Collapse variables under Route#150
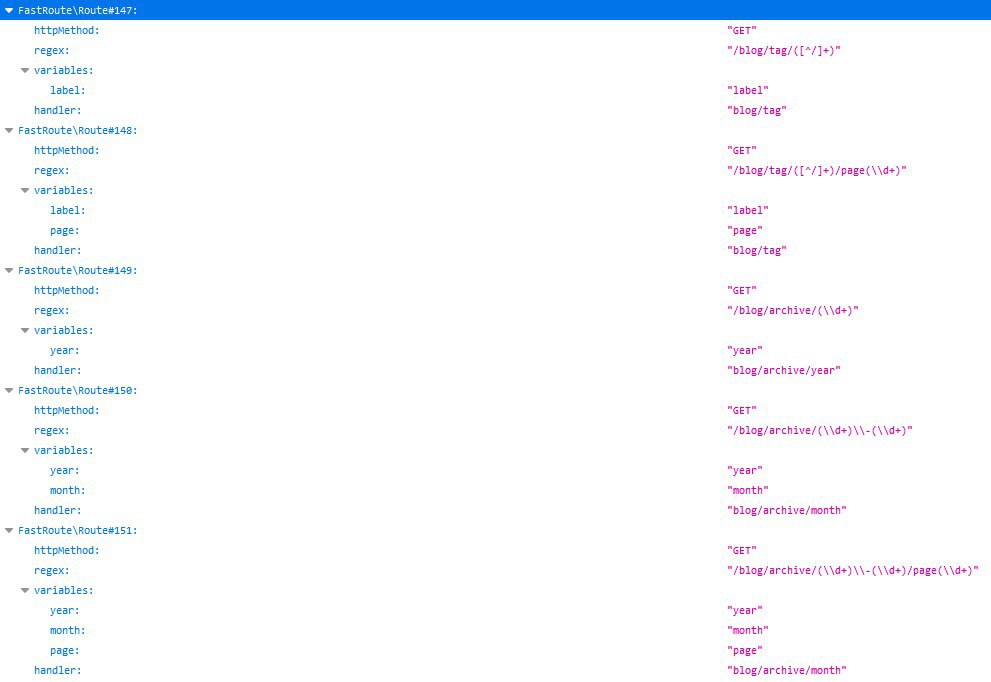The image size is (991, 682). coord(25,451)
